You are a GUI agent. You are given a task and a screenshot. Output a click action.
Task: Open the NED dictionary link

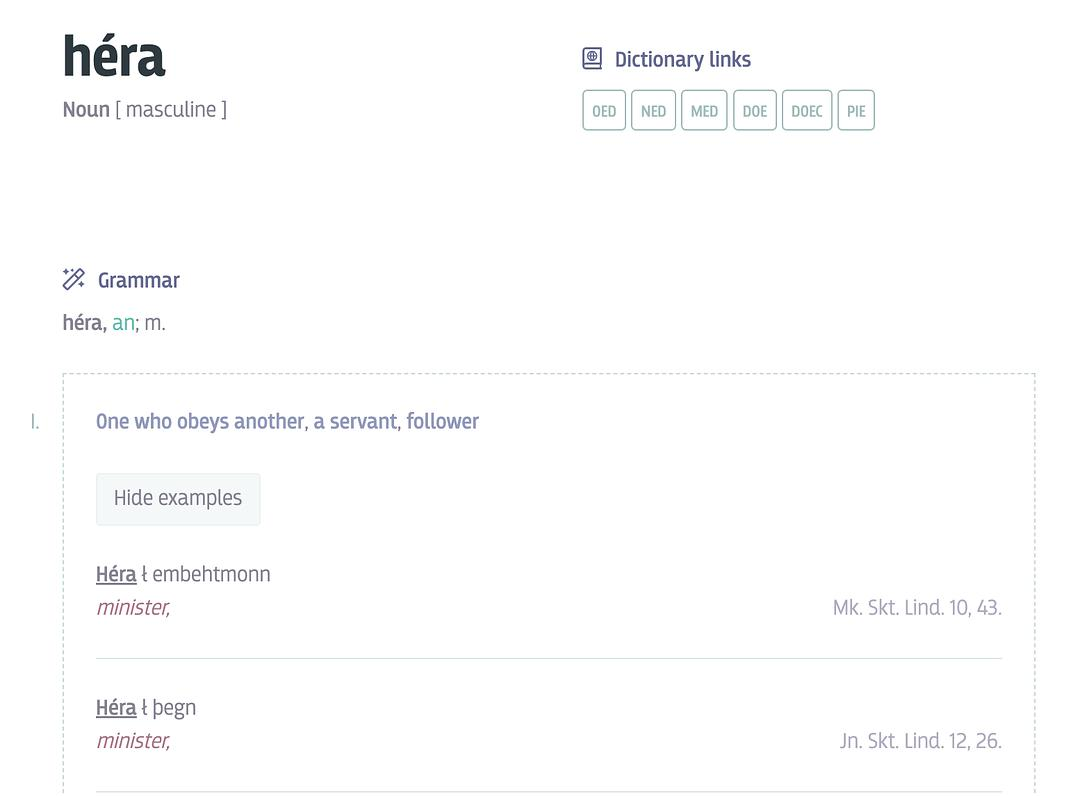(x=653, y=111)
